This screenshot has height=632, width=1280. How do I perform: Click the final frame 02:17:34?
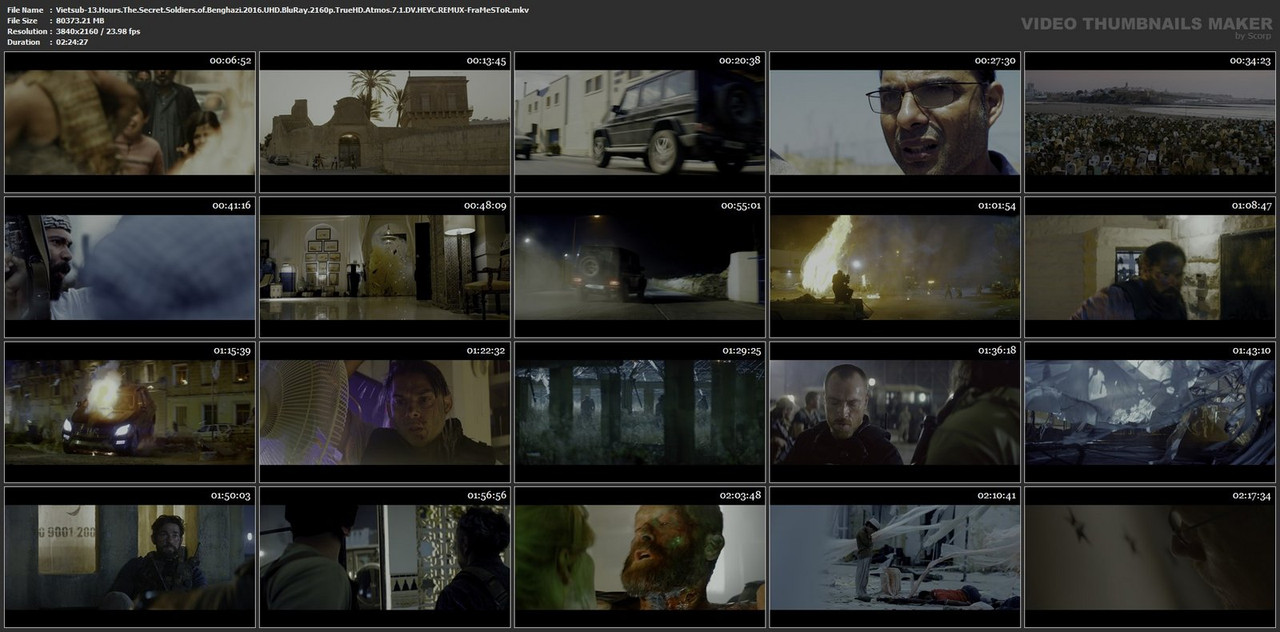(1150, 557)
